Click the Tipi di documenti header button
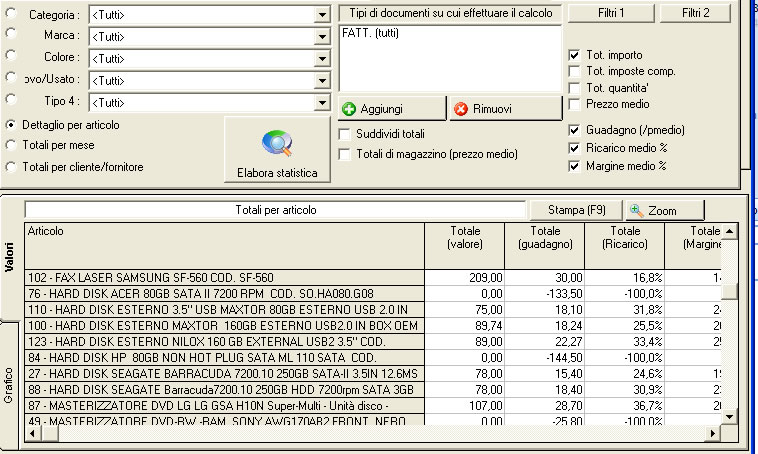Image resolution: width=758 pixels, height=454 pixels. [451, 13]
